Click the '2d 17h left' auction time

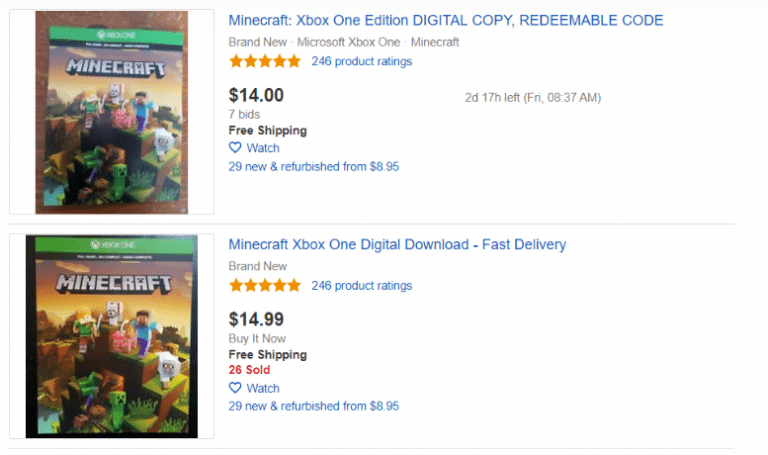click(x=532, y=97)
